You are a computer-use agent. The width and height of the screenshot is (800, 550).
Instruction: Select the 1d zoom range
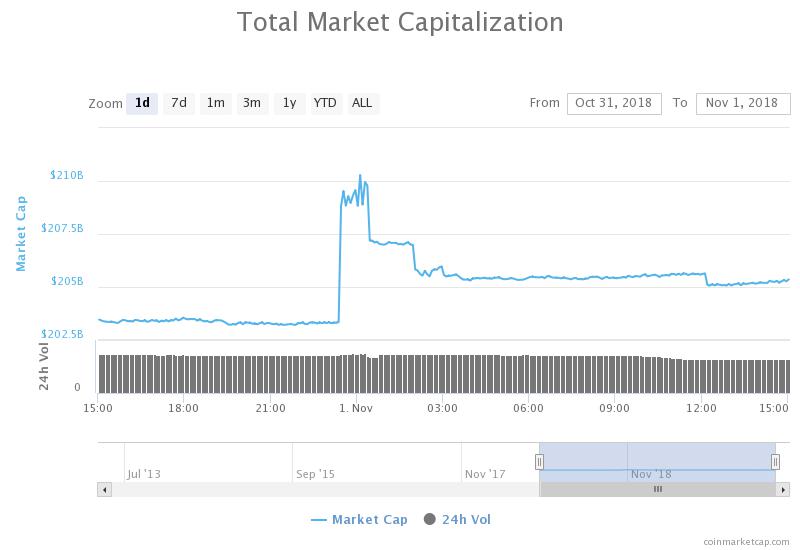[142, 104]
